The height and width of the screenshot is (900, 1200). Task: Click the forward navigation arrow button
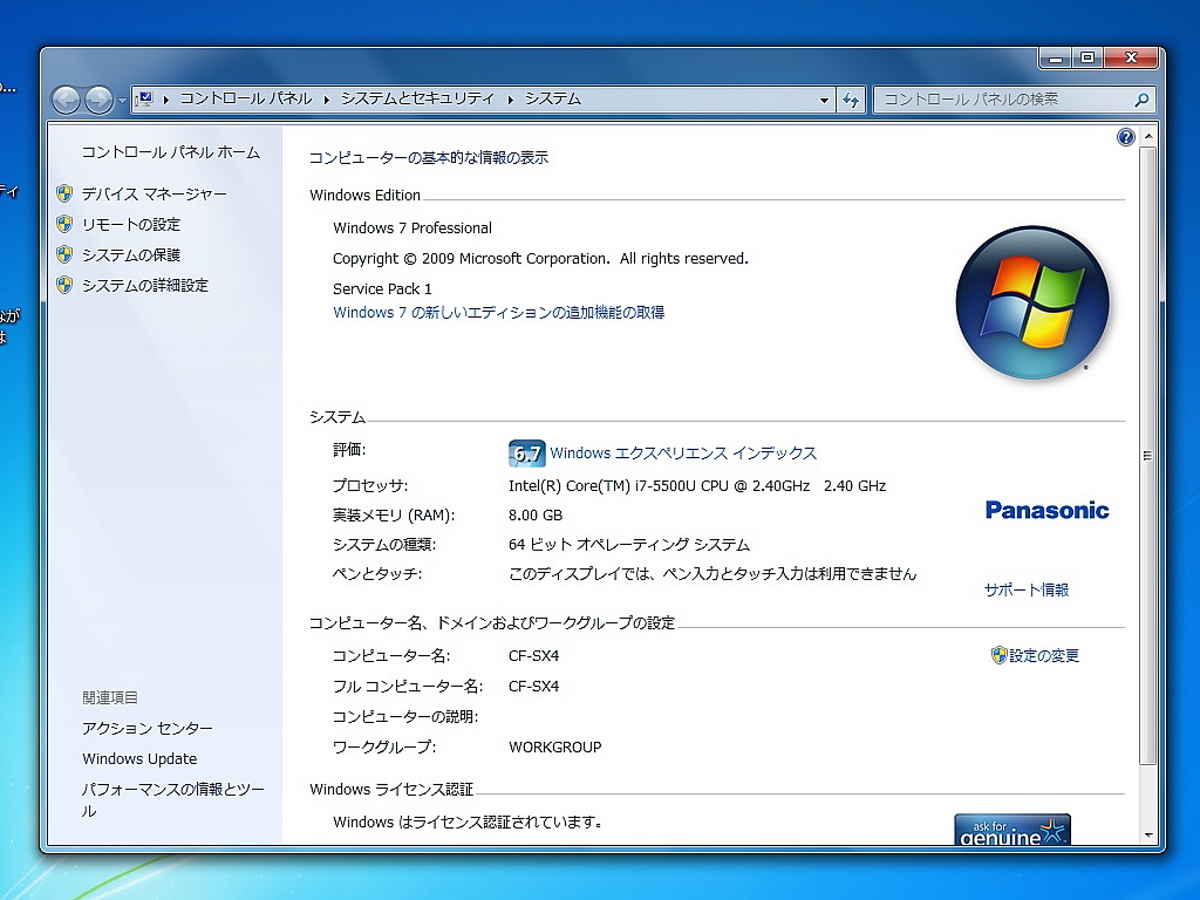point(98,99)
